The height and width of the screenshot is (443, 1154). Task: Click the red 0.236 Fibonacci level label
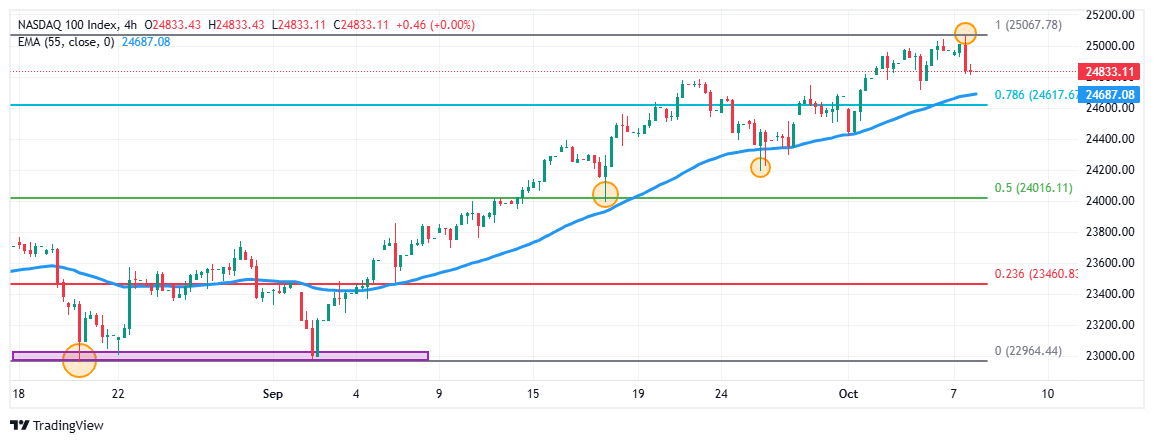[x=1035, y=274]
